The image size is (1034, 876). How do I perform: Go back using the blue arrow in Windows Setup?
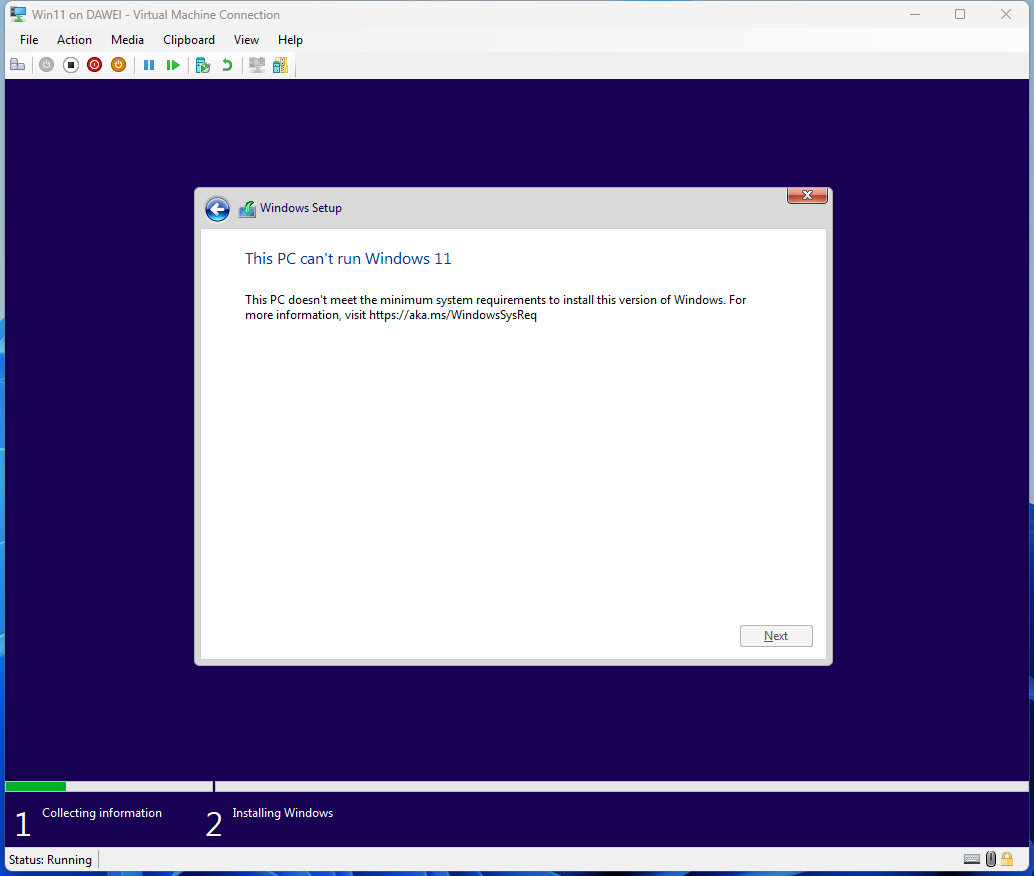pyautogui.click(x=217, y=209)
